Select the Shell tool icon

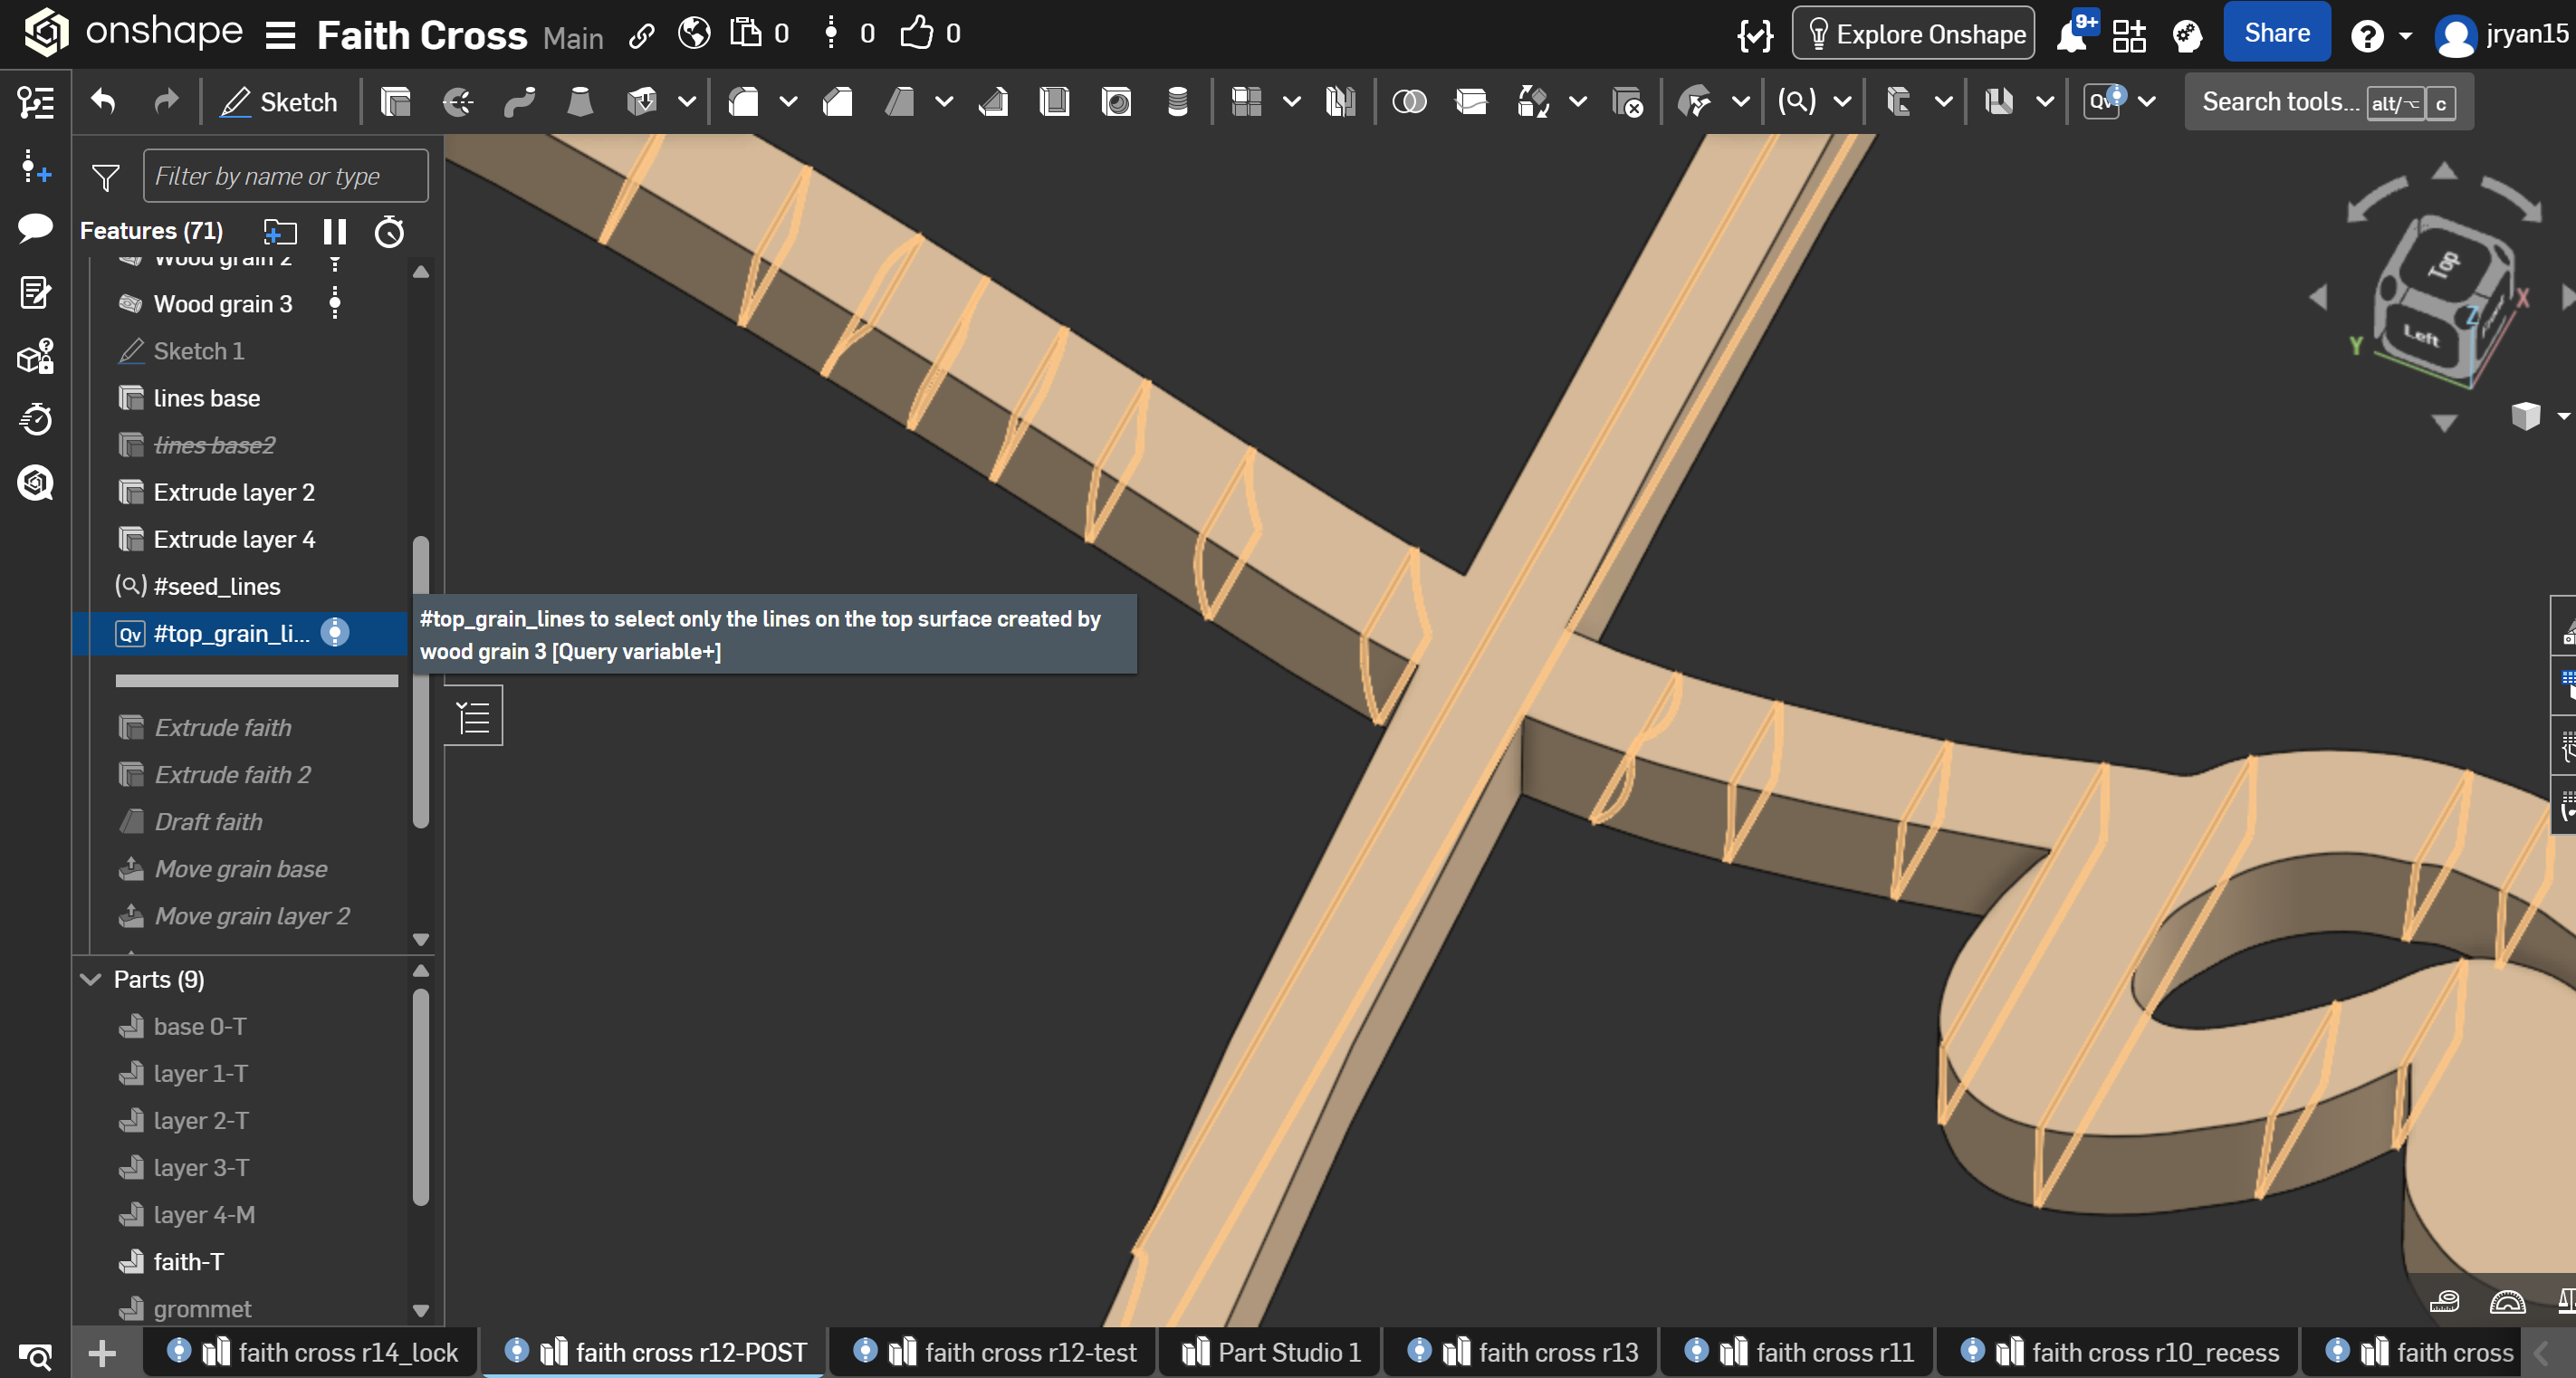1055,102
